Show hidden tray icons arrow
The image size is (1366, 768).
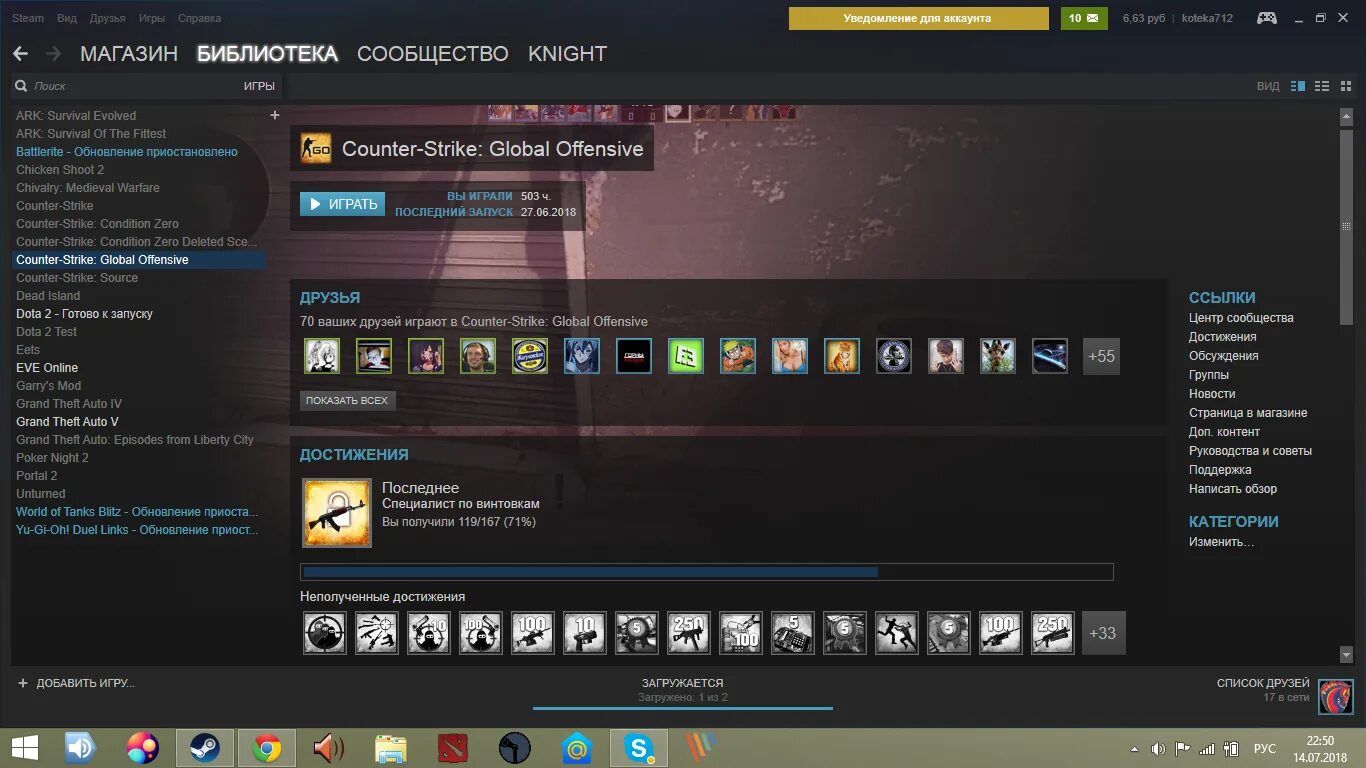pos(1134,748)
